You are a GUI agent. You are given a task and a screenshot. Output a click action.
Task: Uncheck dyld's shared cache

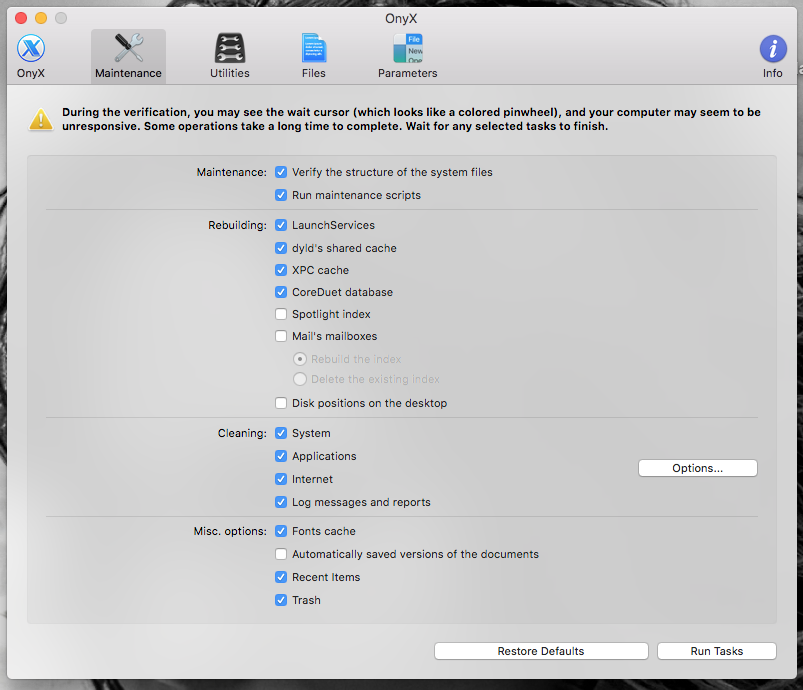(x=281, y=248)
